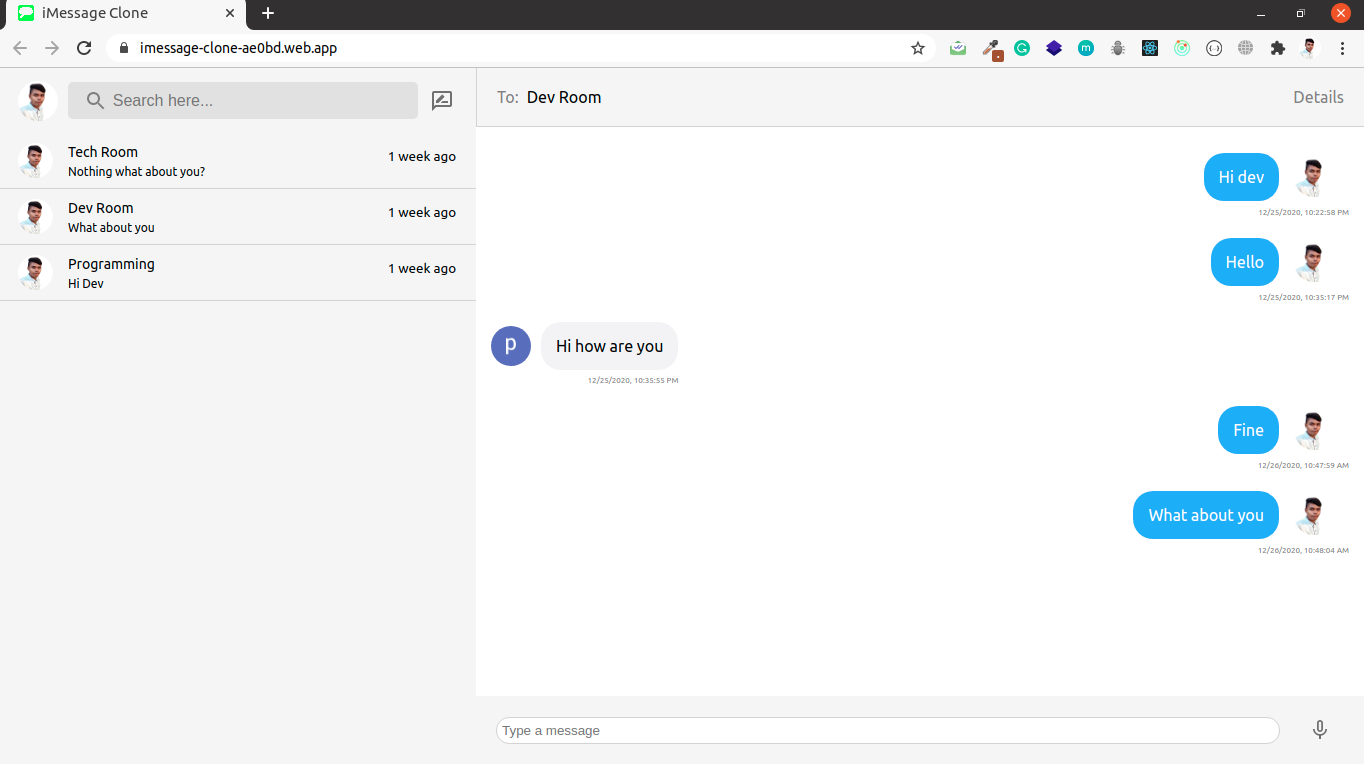The height and width of the screenshot is (764, 1364).
Task: Click the 'What about you' message bubble
Action: pyautogui.click(x=1205, y=515)
